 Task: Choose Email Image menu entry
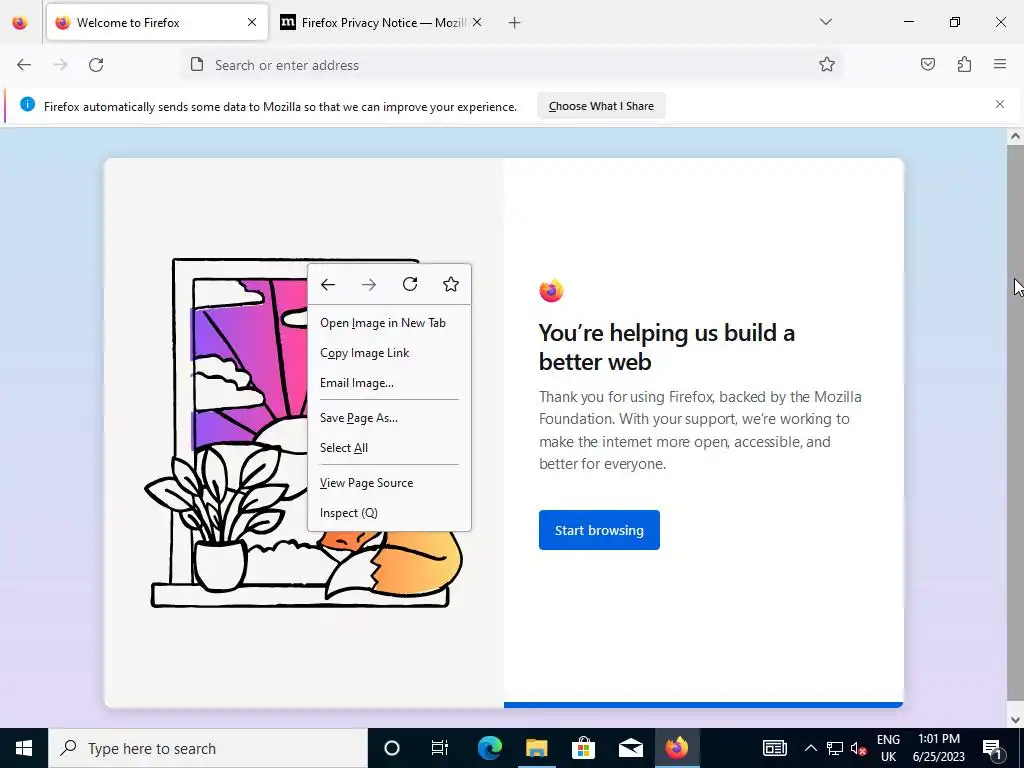click(389, 383)
